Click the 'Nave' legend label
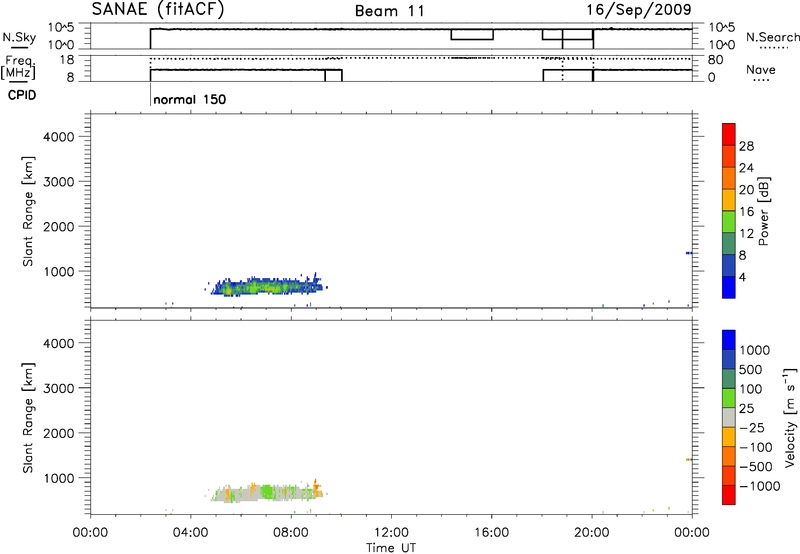The image size is (800, 554). (x=761, y=69)
